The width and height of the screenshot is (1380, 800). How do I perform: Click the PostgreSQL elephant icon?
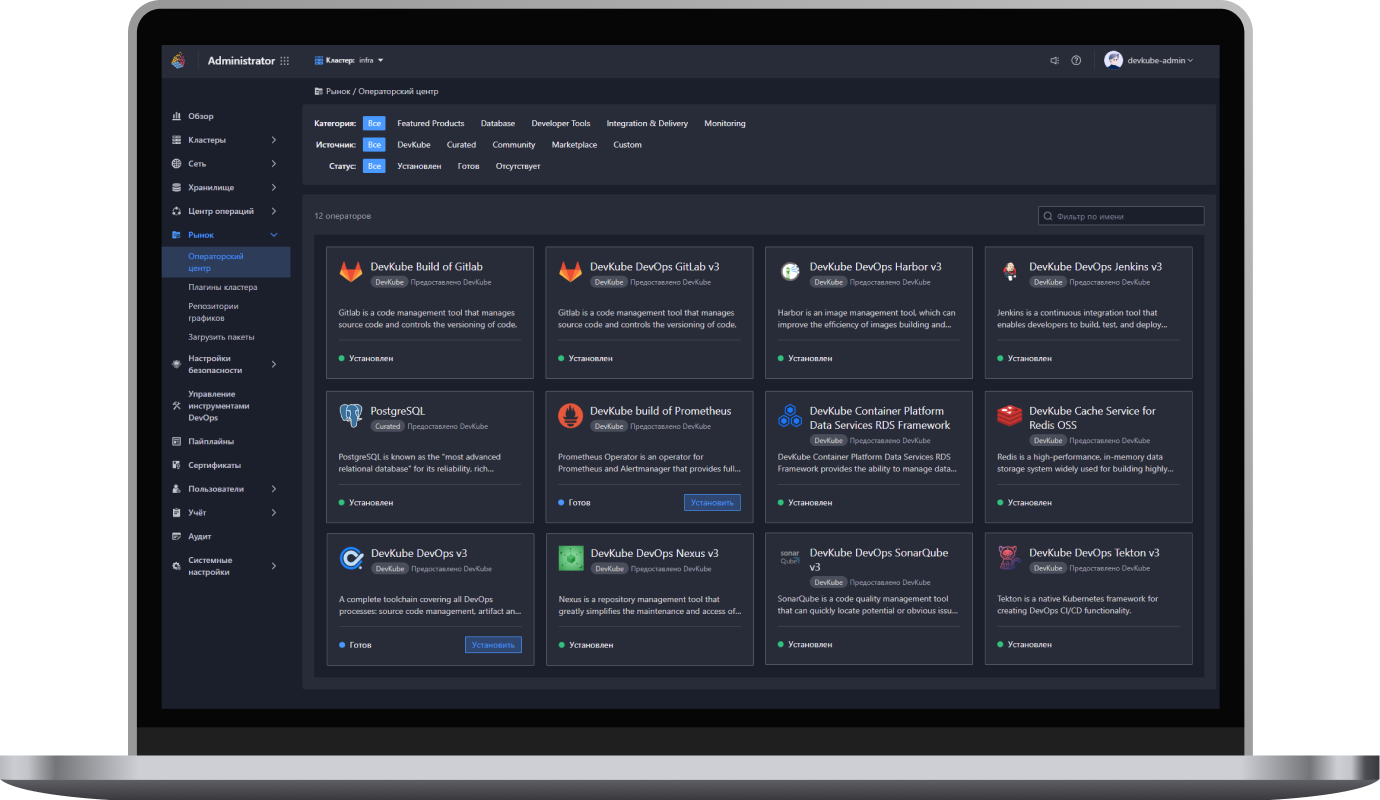pos(350,416)
